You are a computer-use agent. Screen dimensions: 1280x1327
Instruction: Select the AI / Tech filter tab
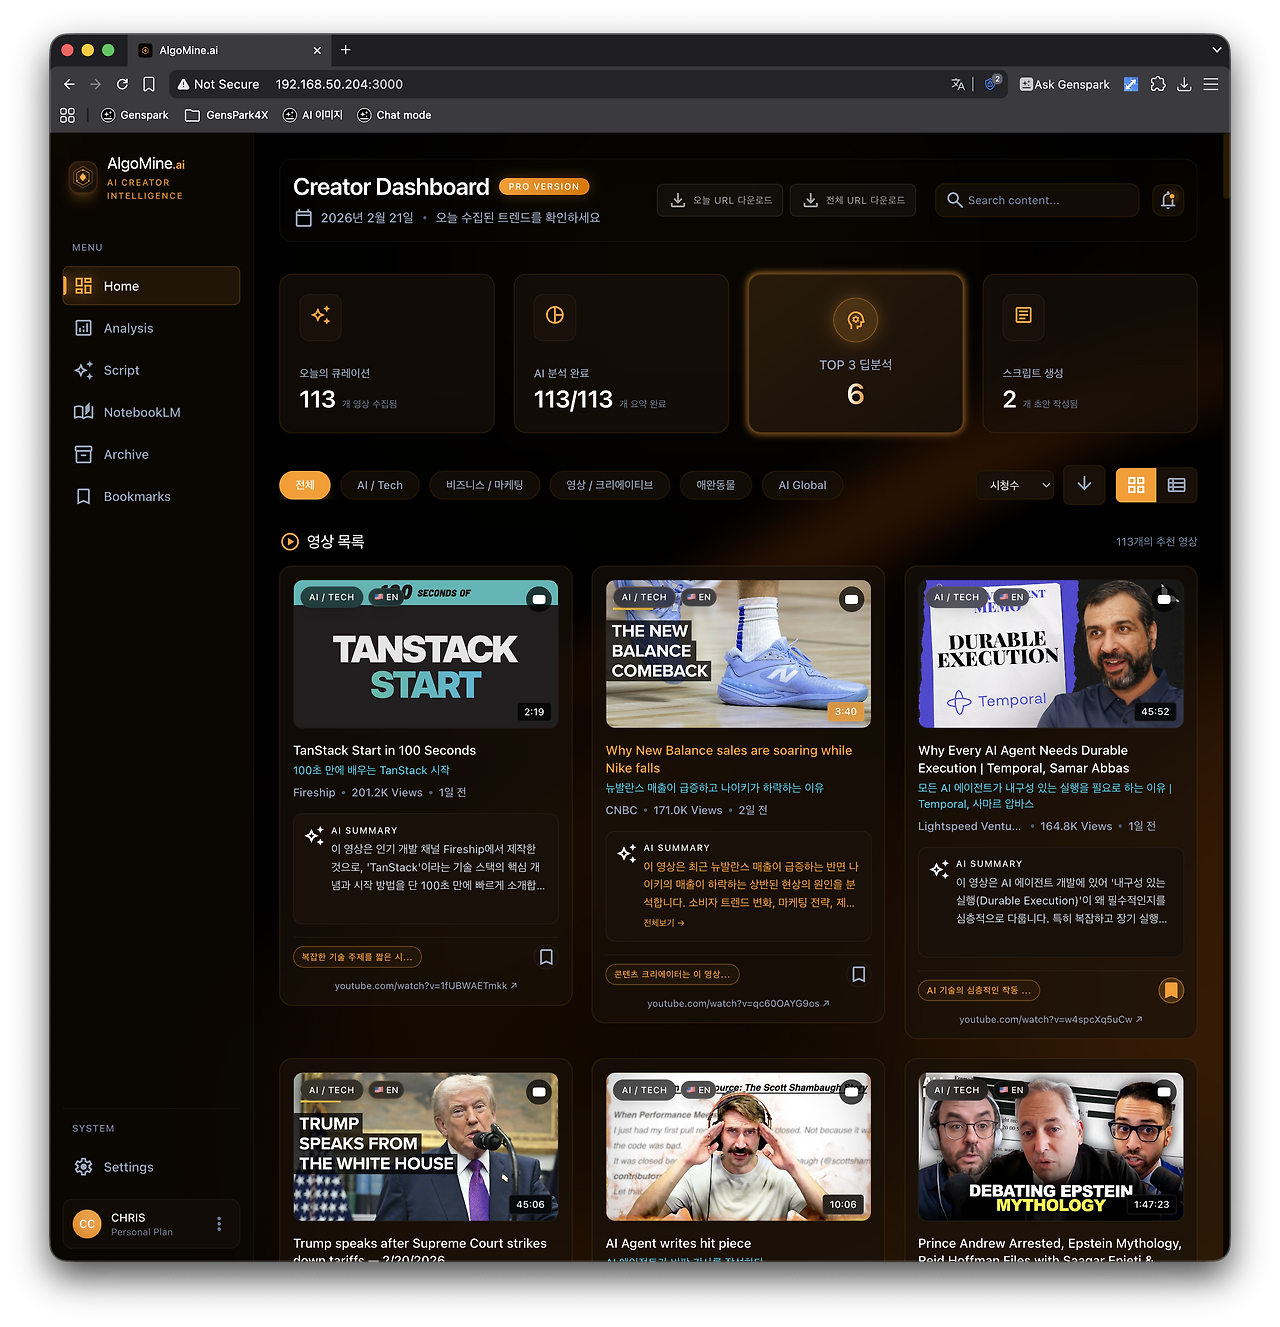click(379, 485)
